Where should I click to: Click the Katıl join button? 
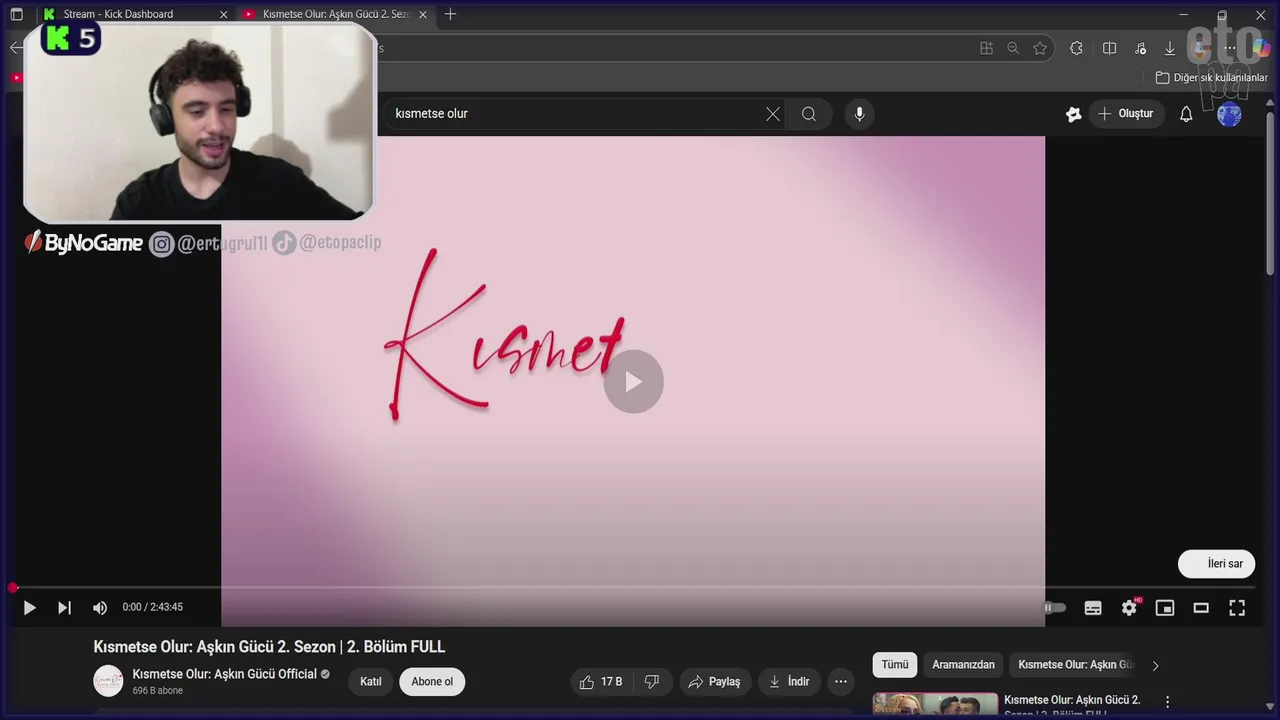pyautogui.click(x=371, y=682)
